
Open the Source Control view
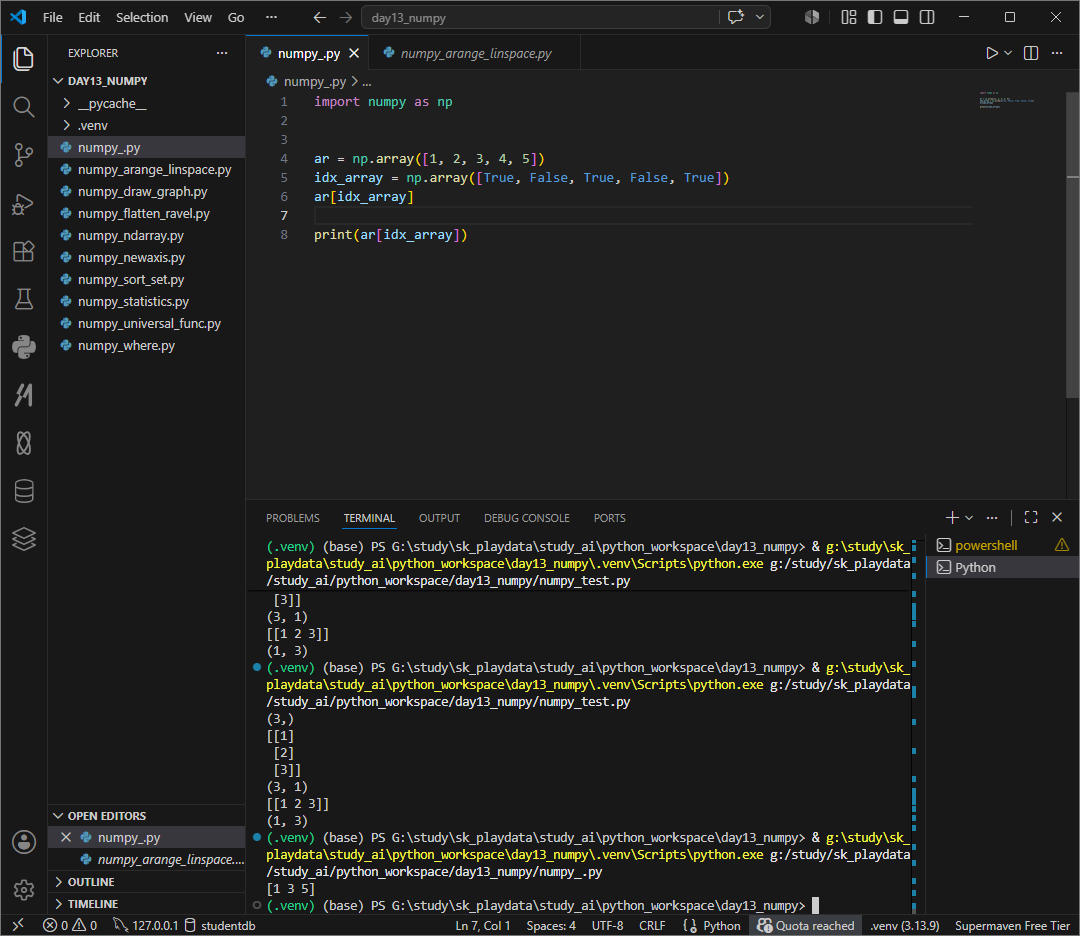(23, 155)
